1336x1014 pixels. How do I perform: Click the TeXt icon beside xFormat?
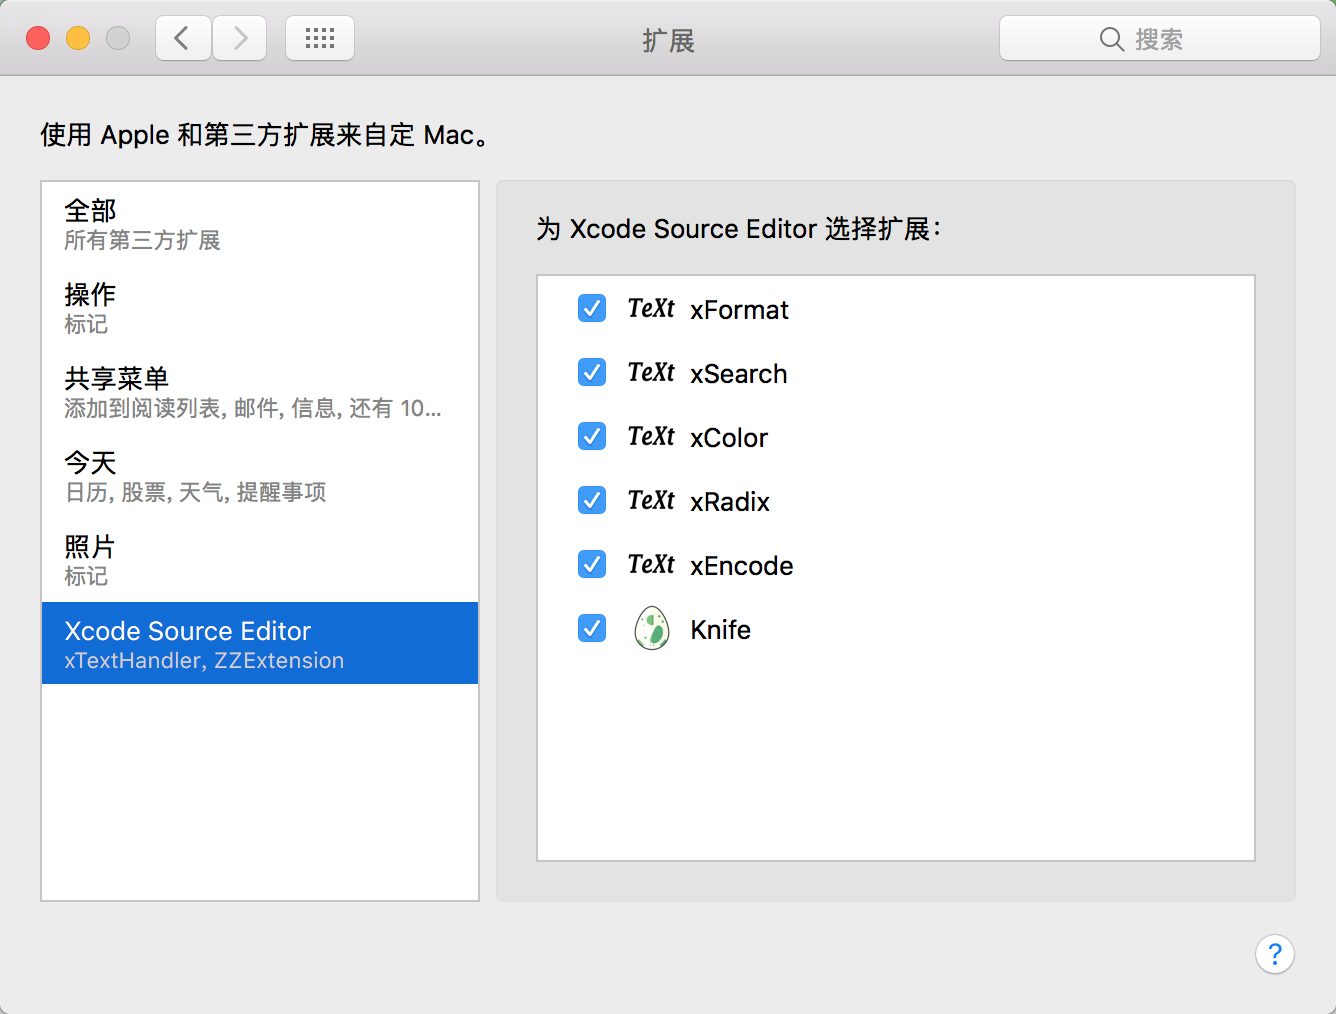tap(651, 309)
